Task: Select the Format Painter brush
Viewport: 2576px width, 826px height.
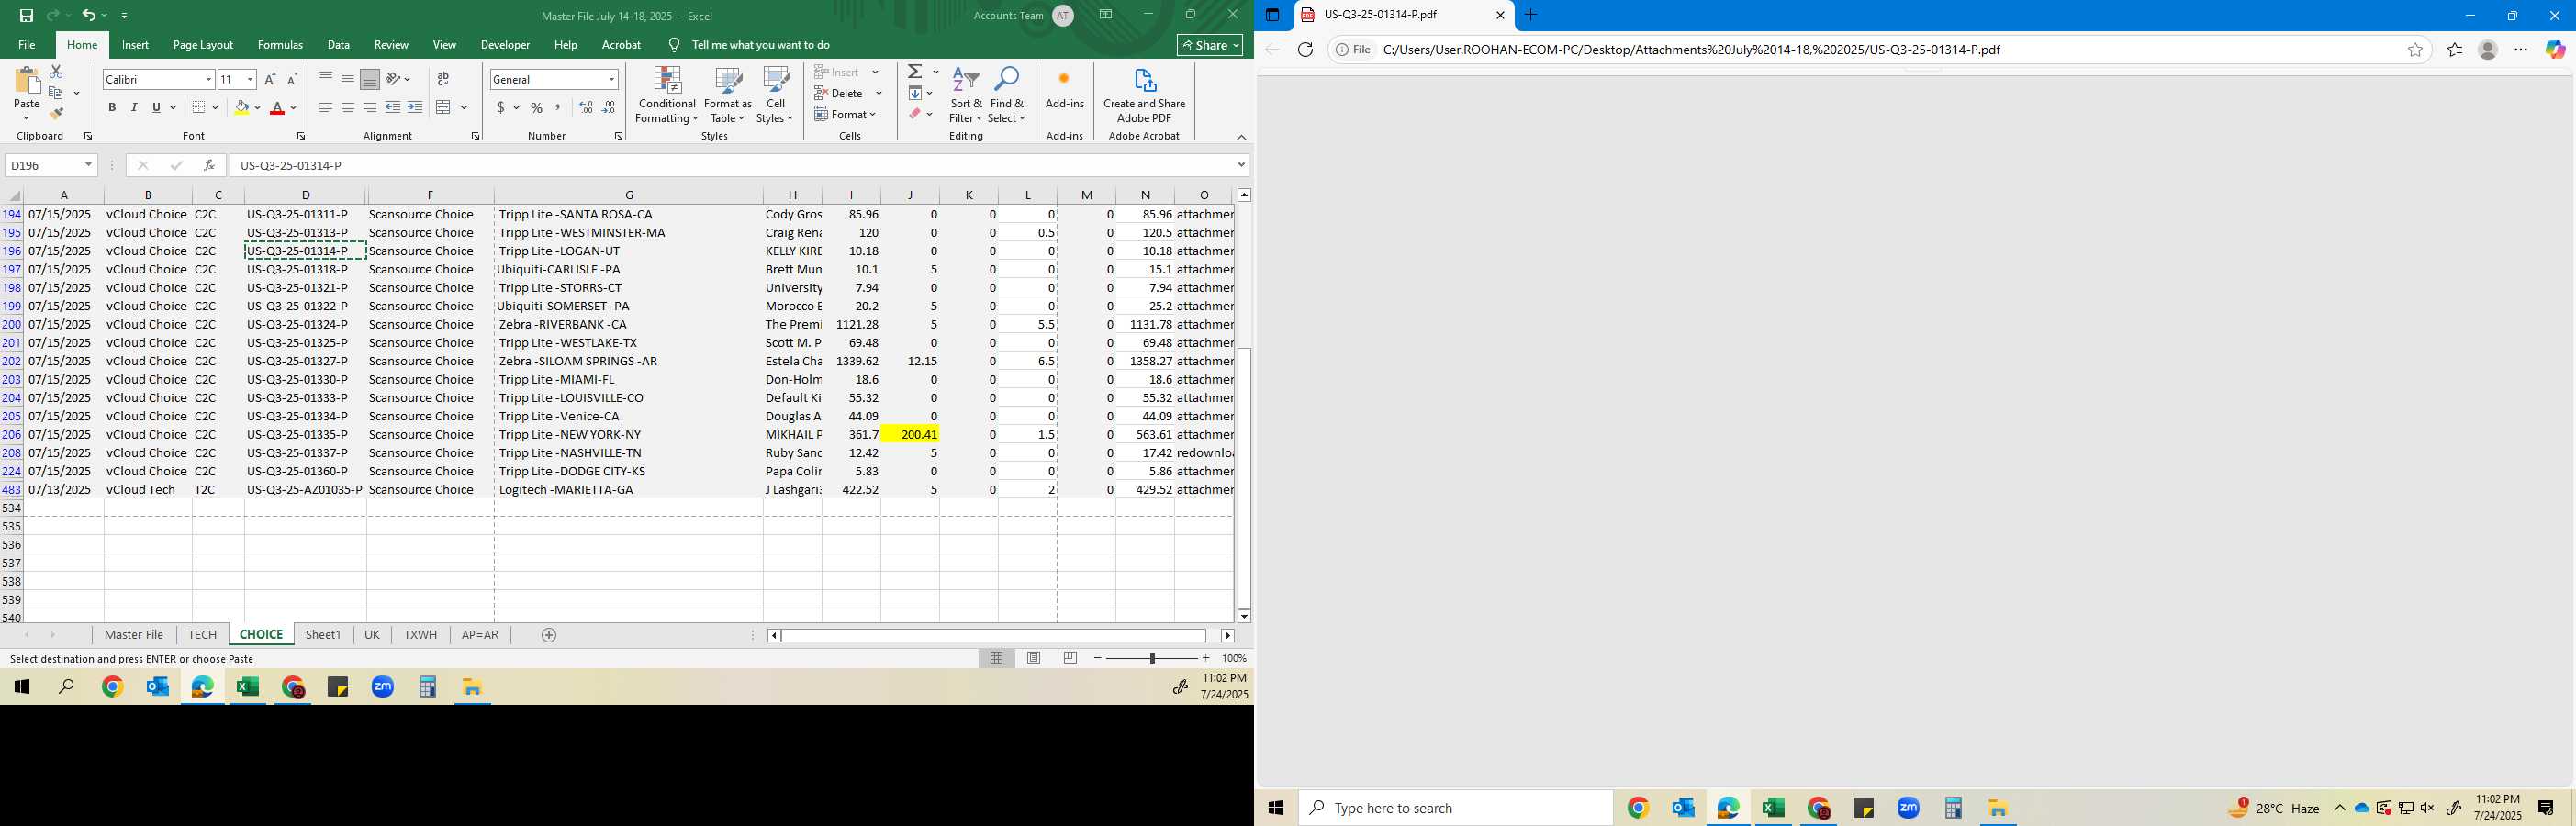Action: 56,114
